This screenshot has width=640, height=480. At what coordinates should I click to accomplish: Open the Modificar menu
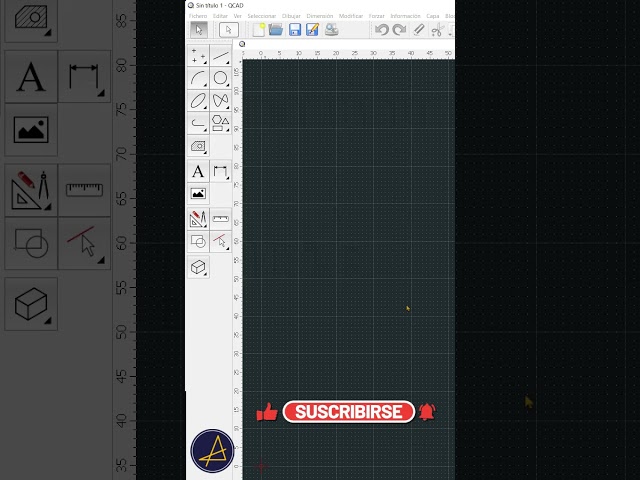(x=351, y=16)
